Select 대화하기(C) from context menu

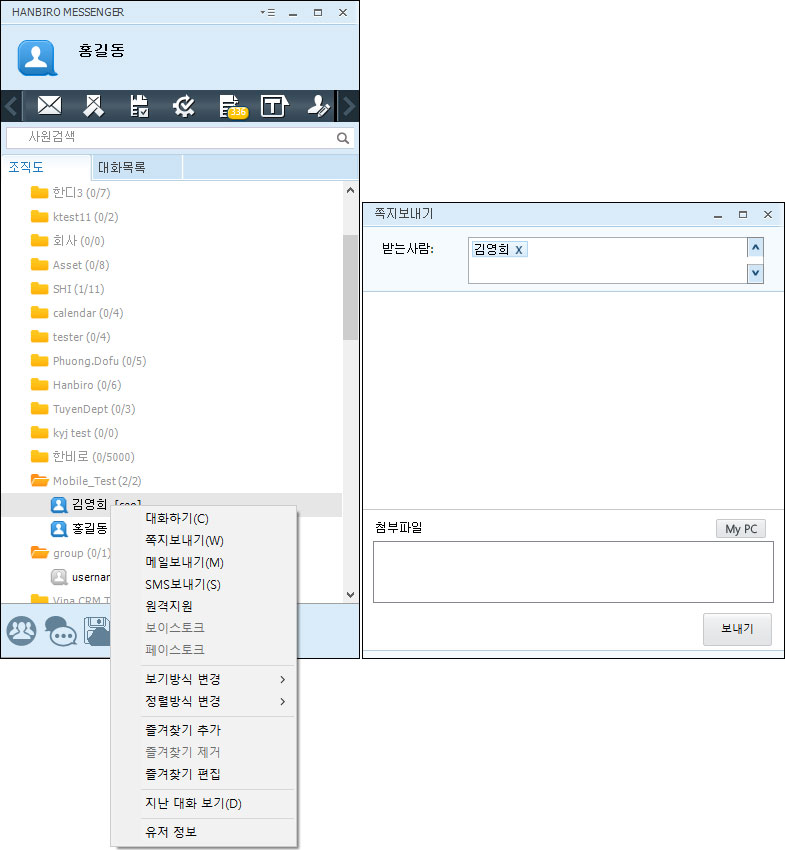coord(177,518)
